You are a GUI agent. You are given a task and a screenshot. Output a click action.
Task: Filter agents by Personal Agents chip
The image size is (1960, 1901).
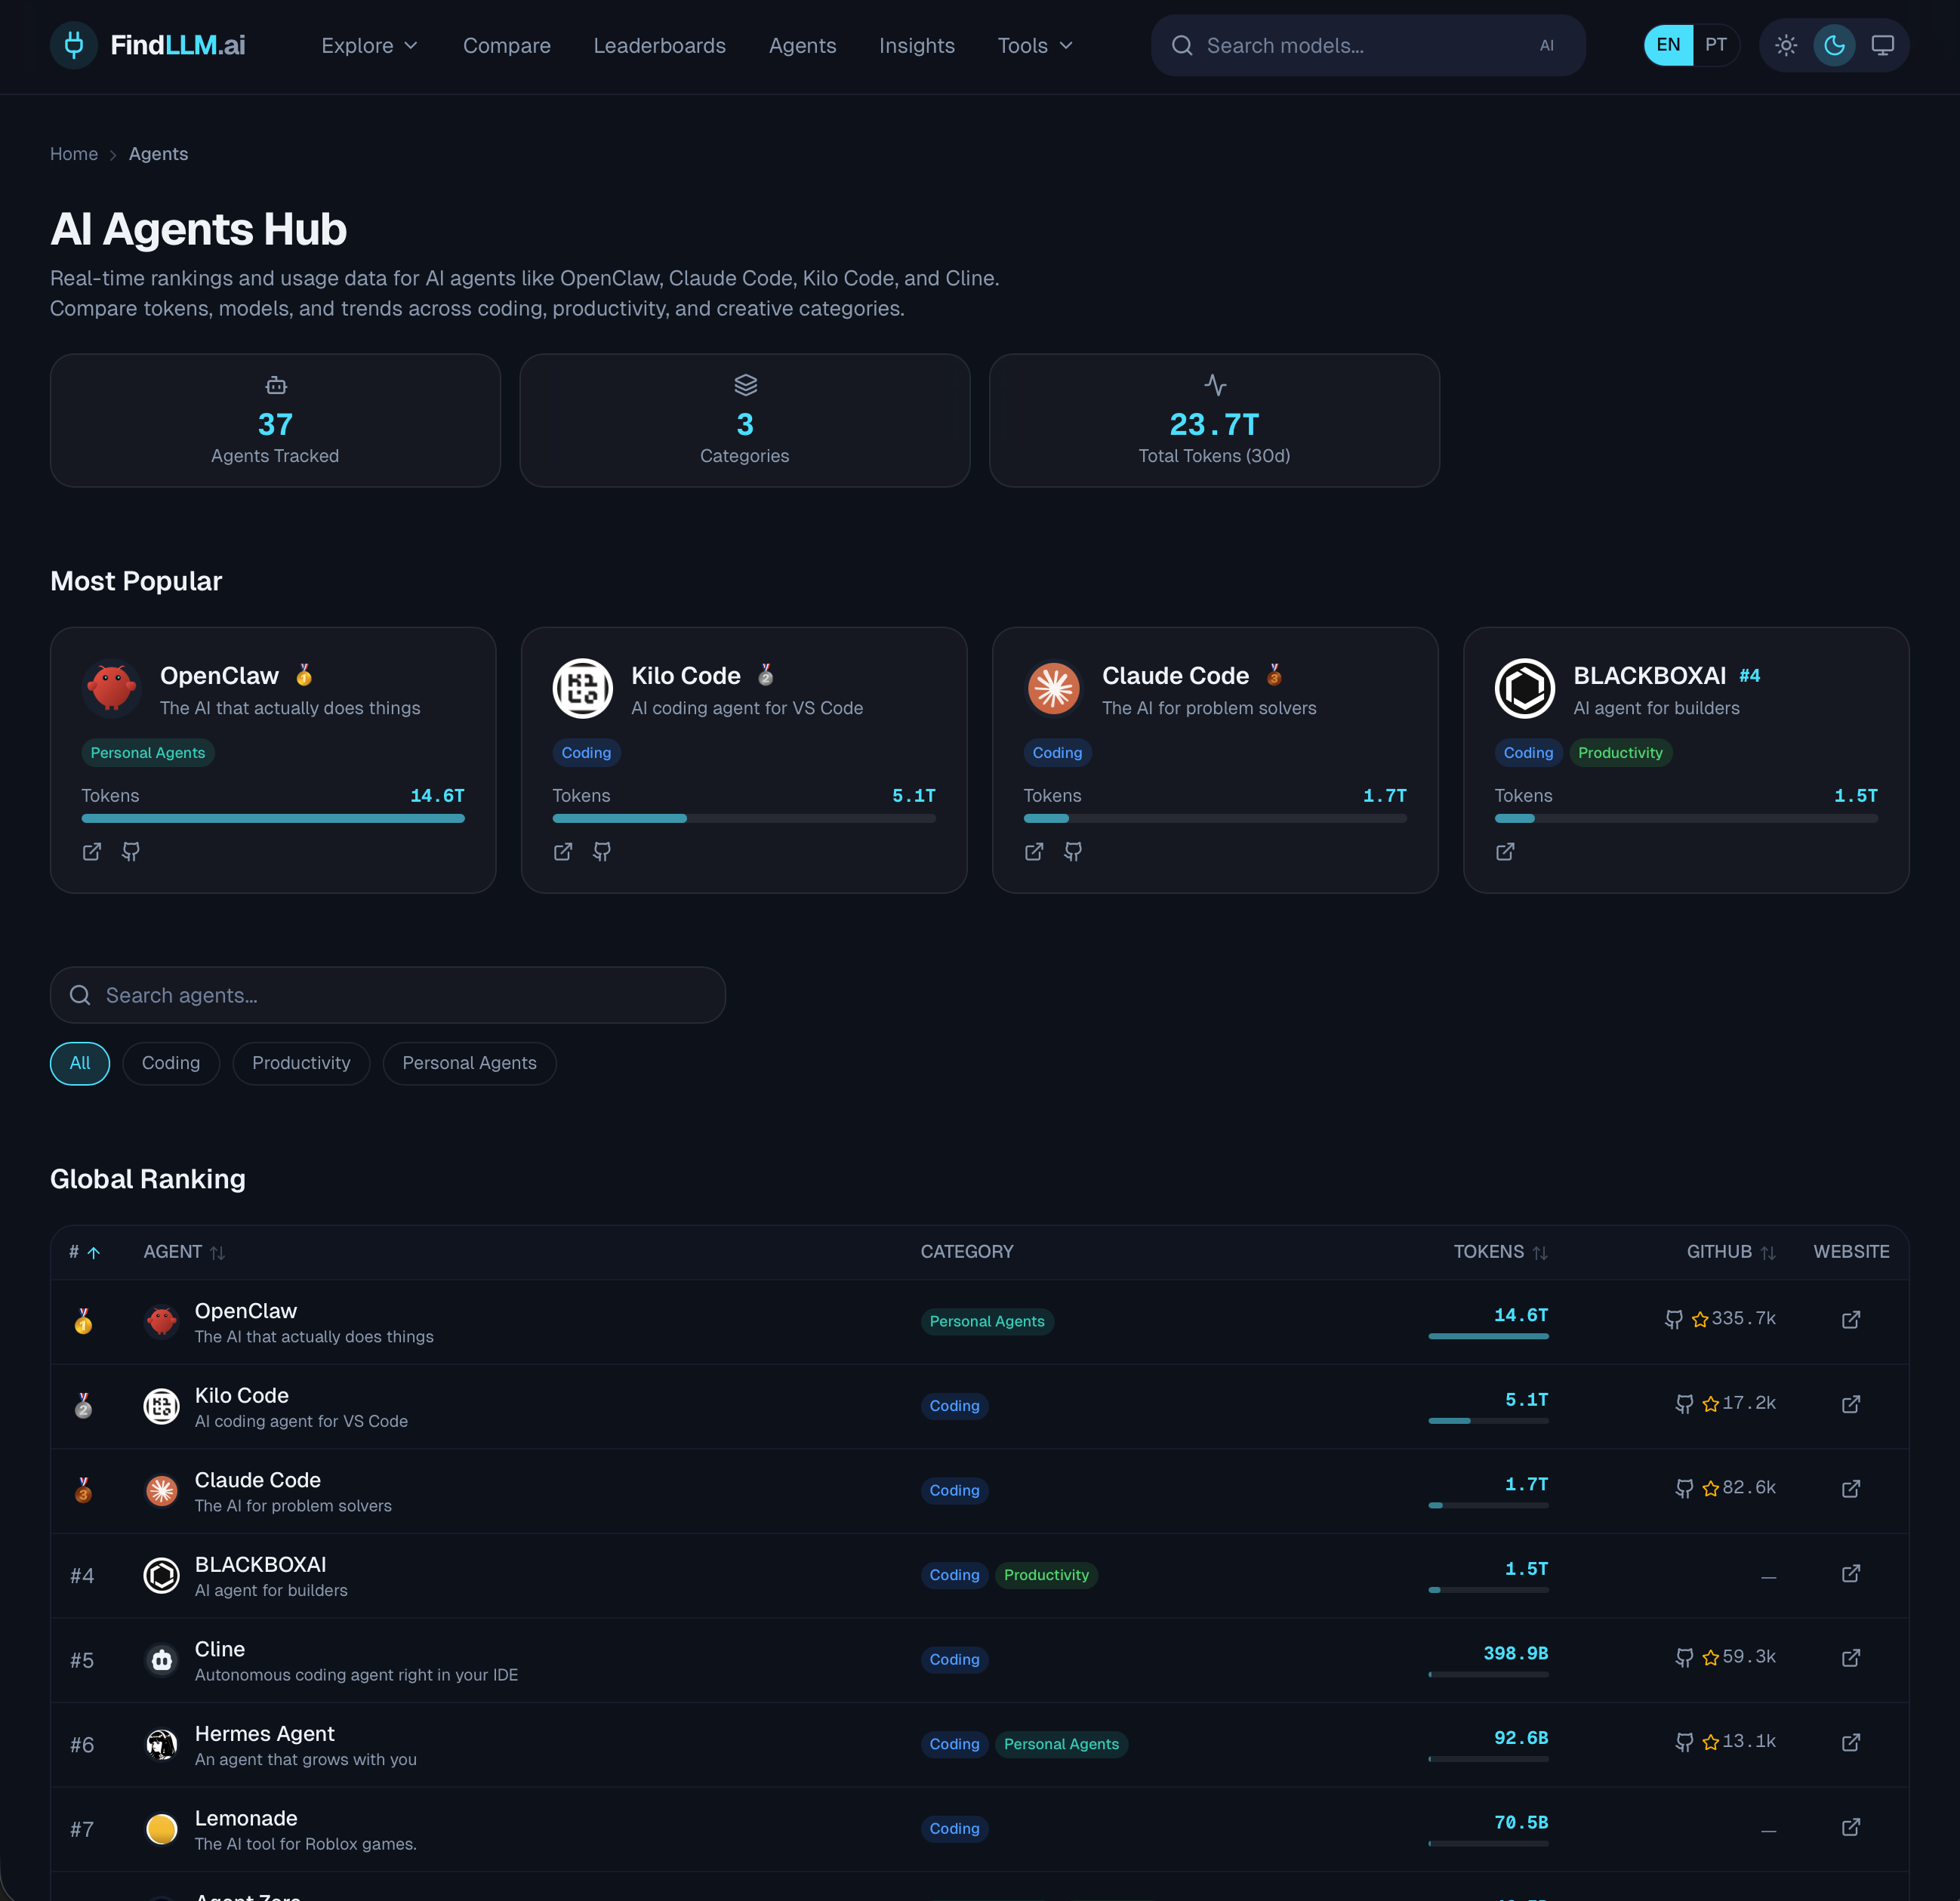tap(469, 1063)
